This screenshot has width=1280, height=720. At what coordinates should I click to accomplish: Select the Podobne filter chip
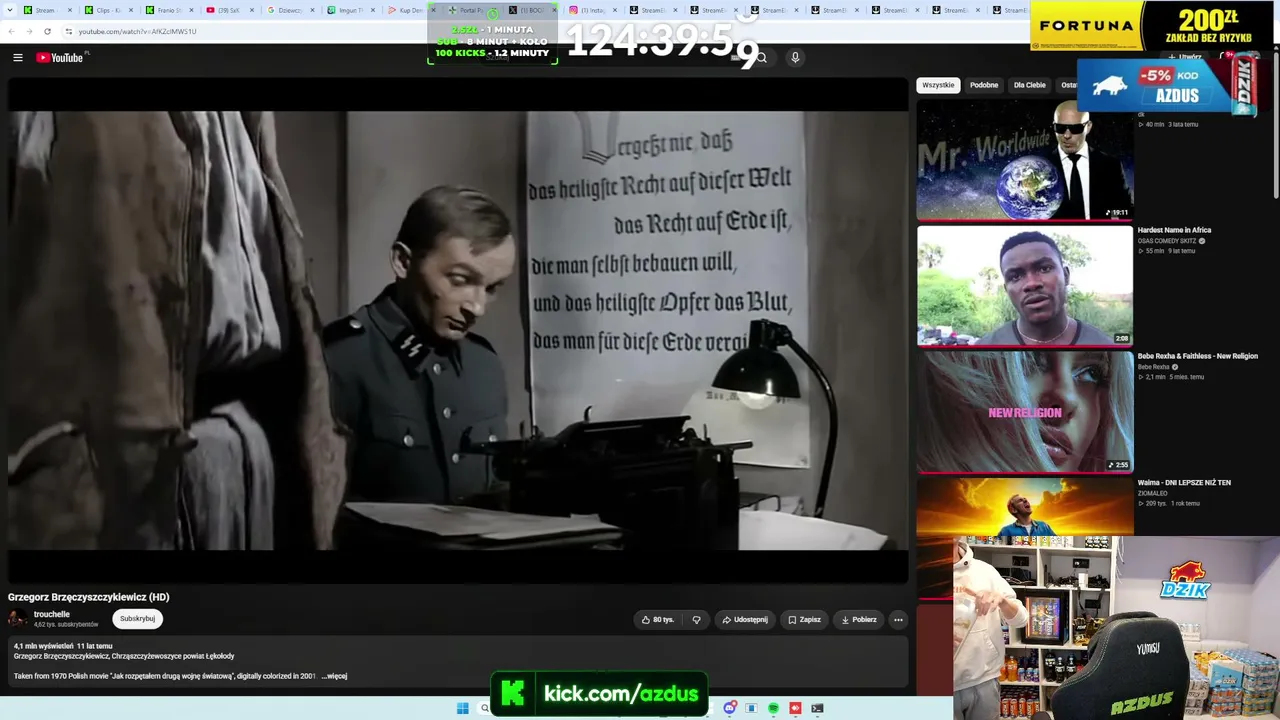click(984, 85)
